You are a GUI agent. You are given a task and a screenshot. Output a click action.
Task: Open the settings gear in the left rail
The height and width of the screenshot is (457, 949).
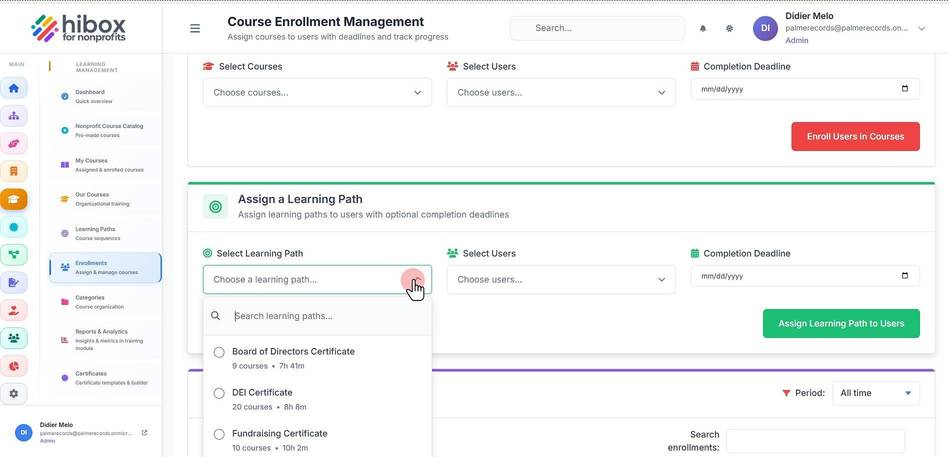tap(13, 393)
